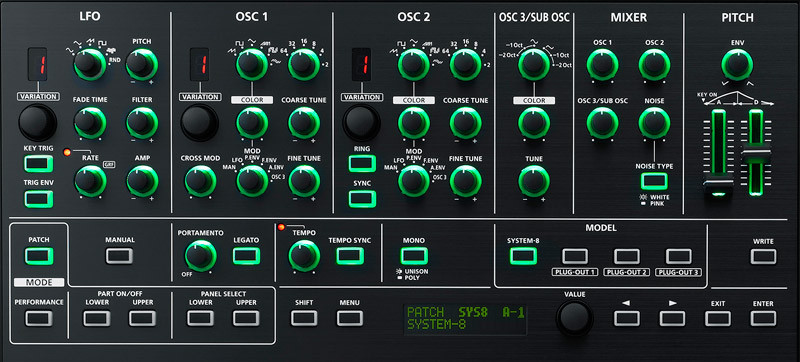800x362 pixels.
Task: Toggle PART ON/OFF UPPER button
Action: click(x=142, y=318)
